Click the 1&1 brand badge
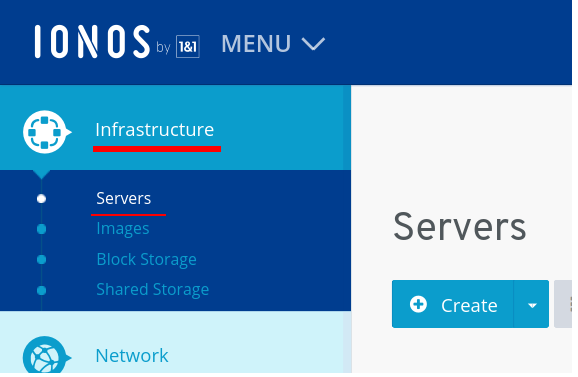578x377 pixels. (x=188, y=46)
